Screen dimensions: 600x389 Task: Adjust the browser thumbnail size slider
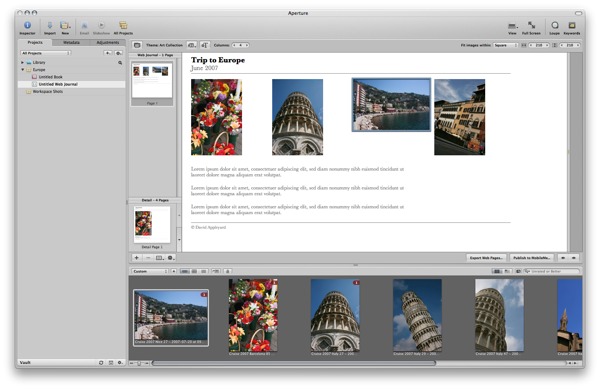click(x=139, y=363)
